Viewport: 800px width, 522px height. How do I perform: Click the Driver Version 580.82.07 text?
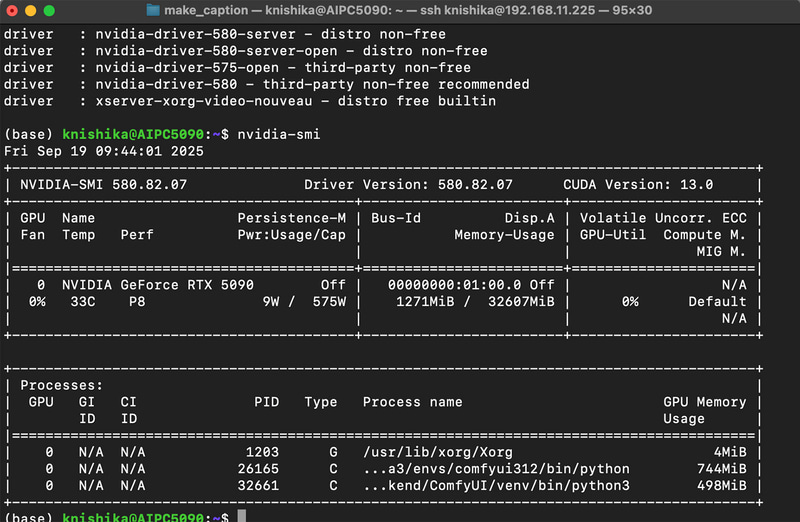[x=408, y=185]
